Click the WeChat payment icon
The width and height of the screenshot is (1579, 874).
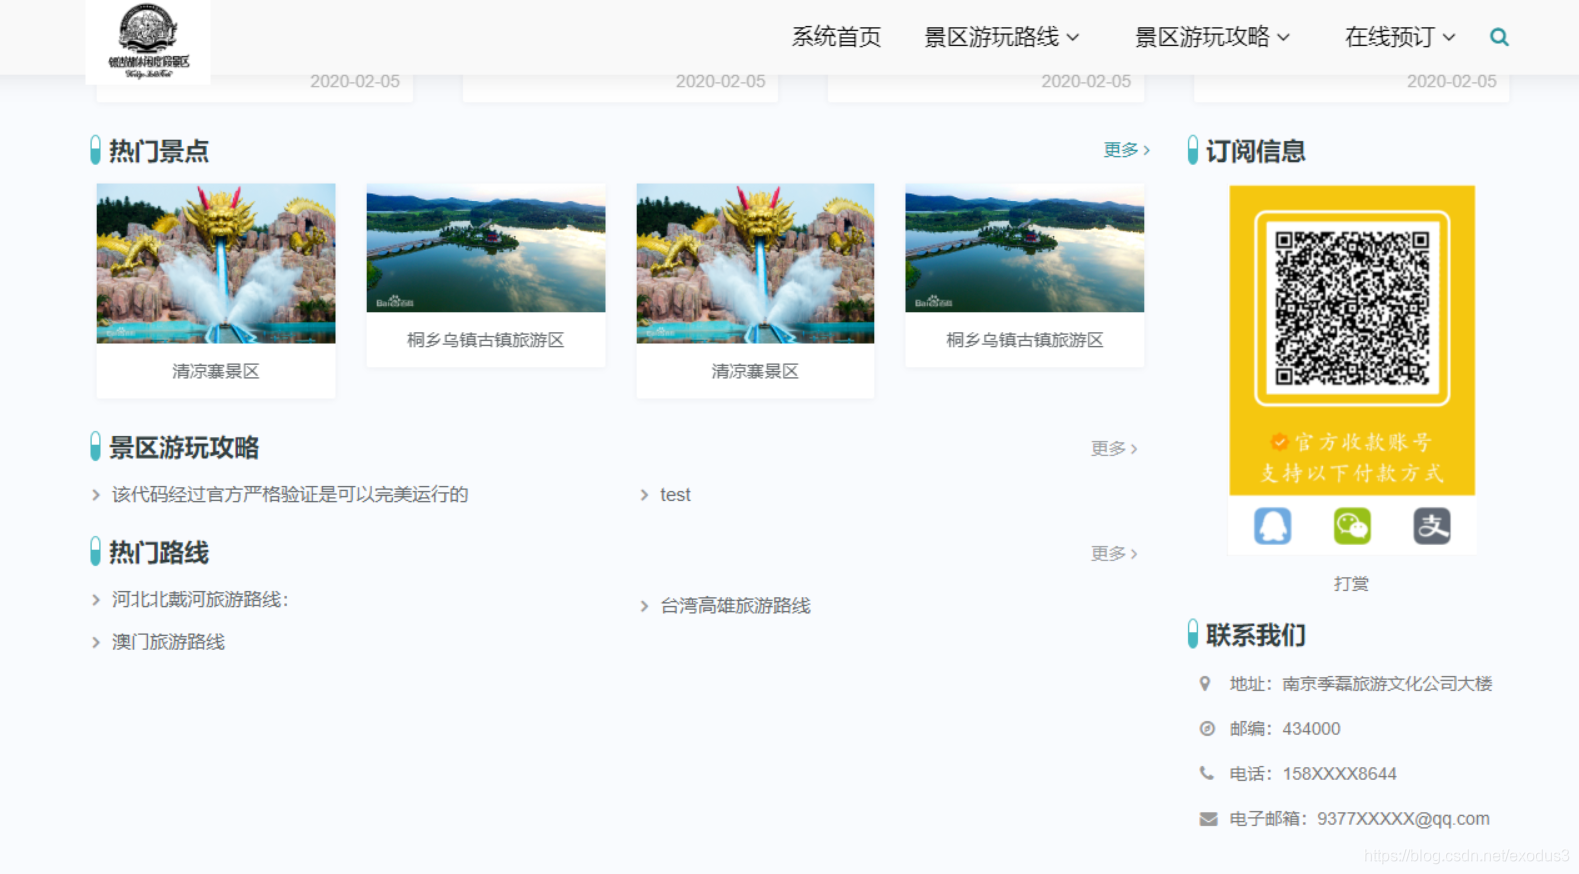coord(1352,526)
